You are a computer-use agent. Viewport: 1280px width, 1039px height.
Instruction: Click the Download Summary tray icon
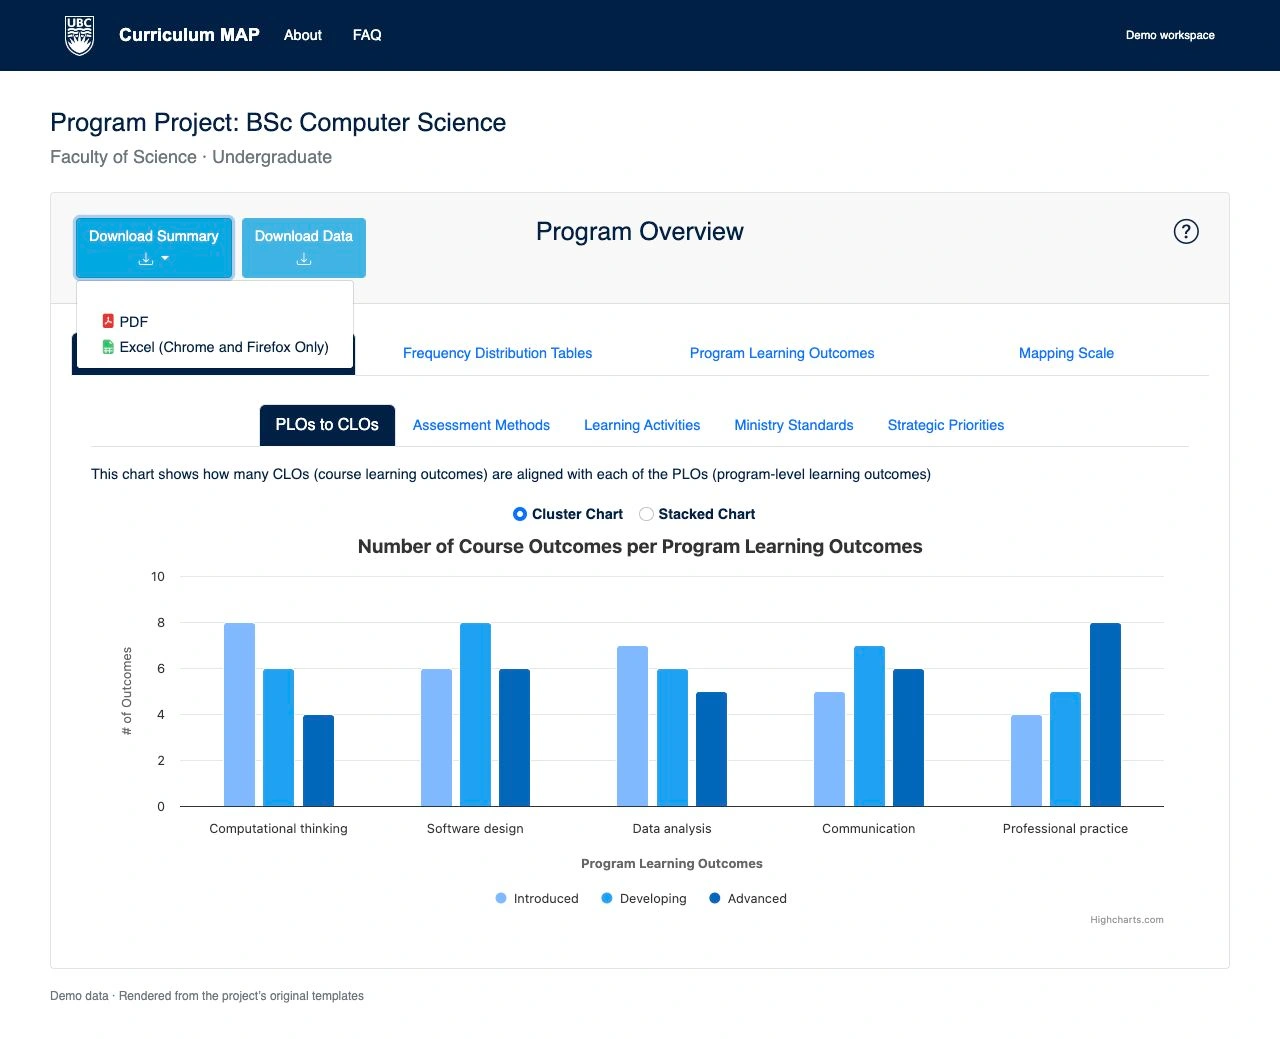[146, 259]
